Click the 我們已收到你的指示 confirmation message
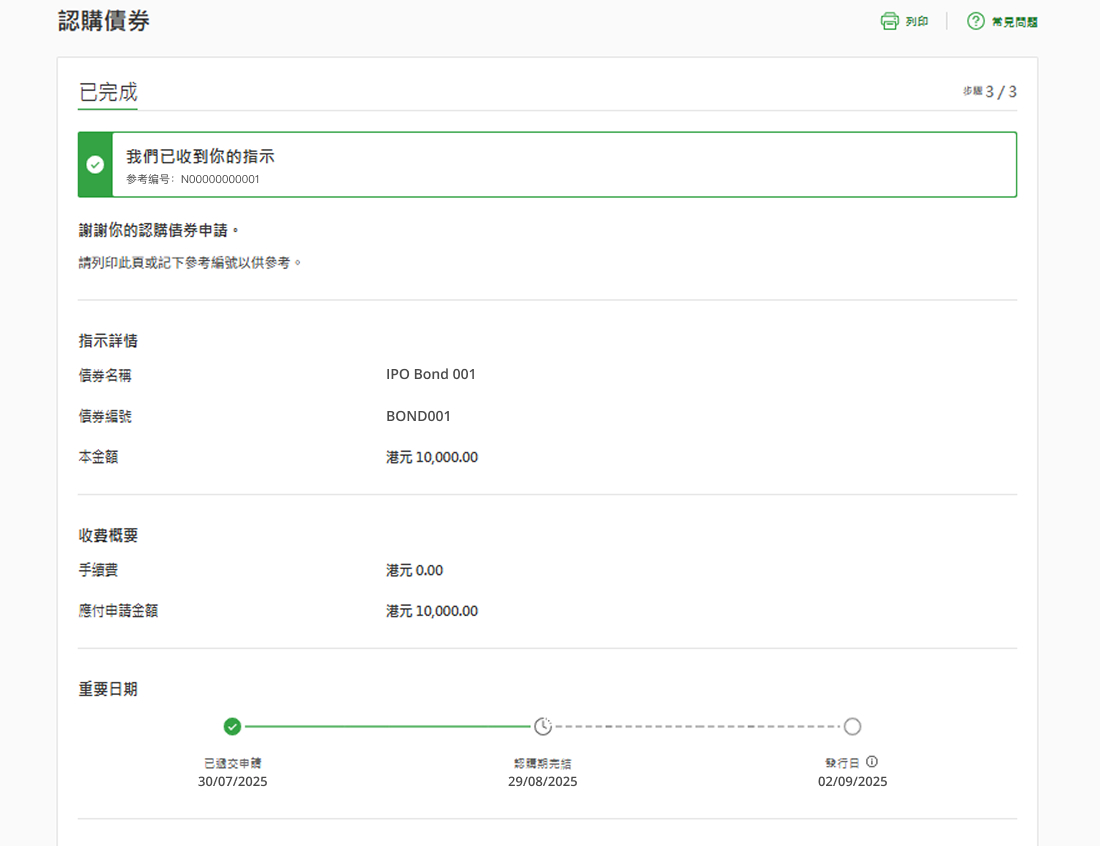The image size is (1100, 846). [200, 156]
